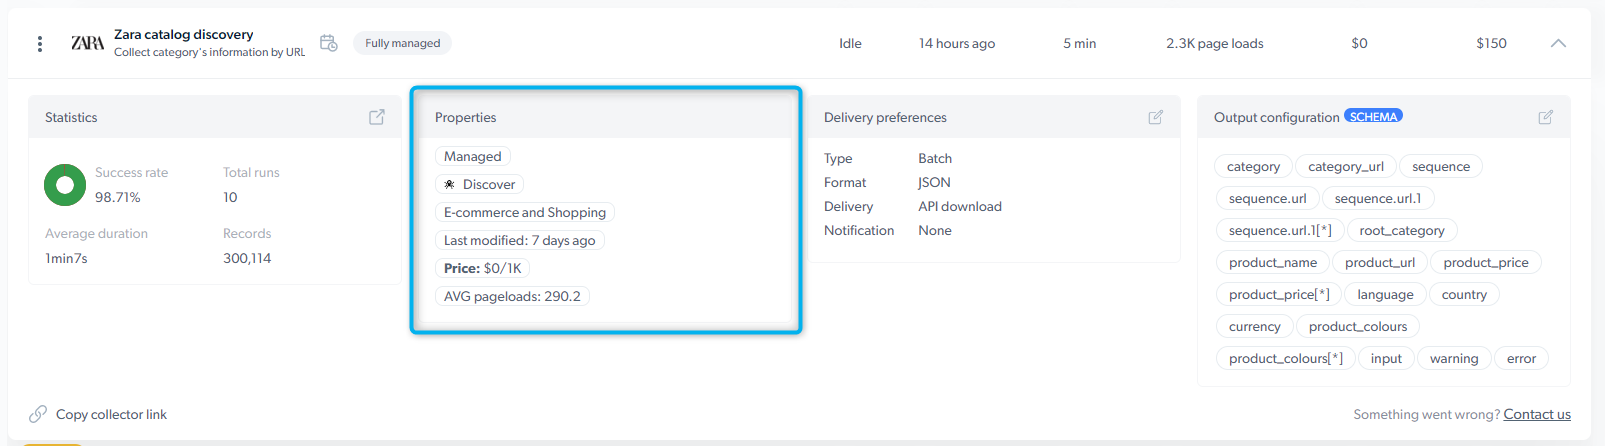Click the success rate donut chart
This screenshot has width=1605, height=446.
click(65, 185)
